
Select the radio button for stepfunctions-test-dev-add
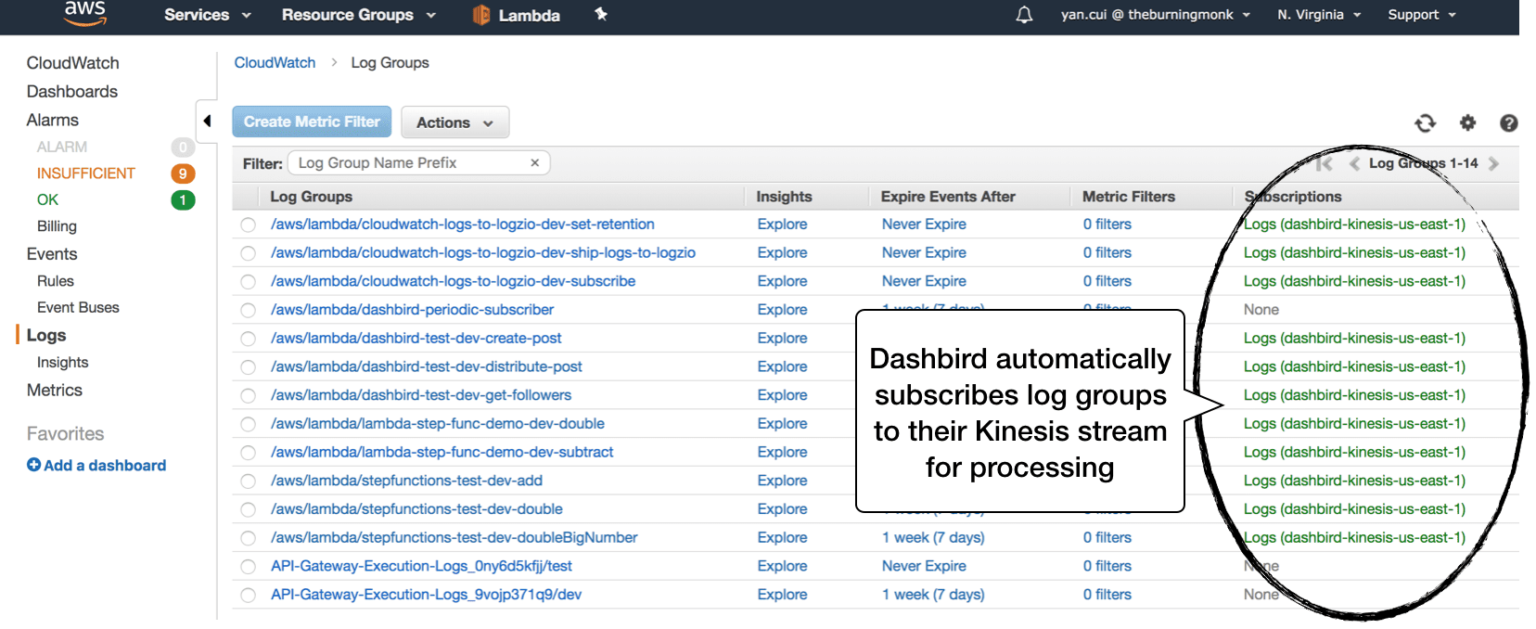click(247, 480)
